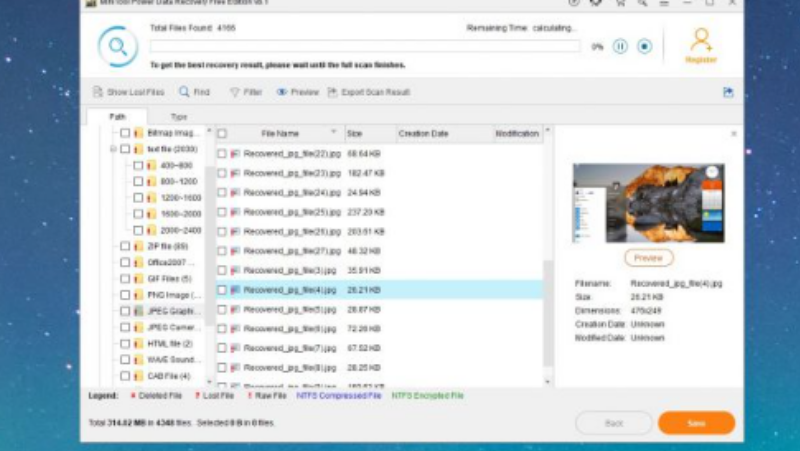The image size is (800, 451).
Task: Switch to the Path tab
Action: 118,117
